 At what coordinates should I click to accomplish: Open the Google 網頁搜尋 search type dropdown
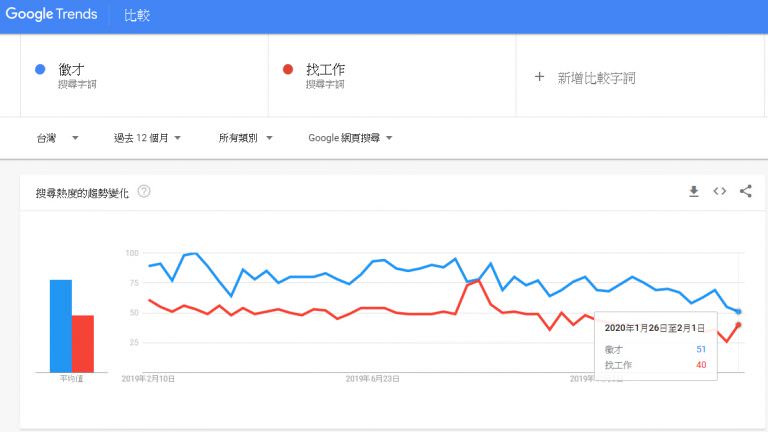tap(350, 138)
